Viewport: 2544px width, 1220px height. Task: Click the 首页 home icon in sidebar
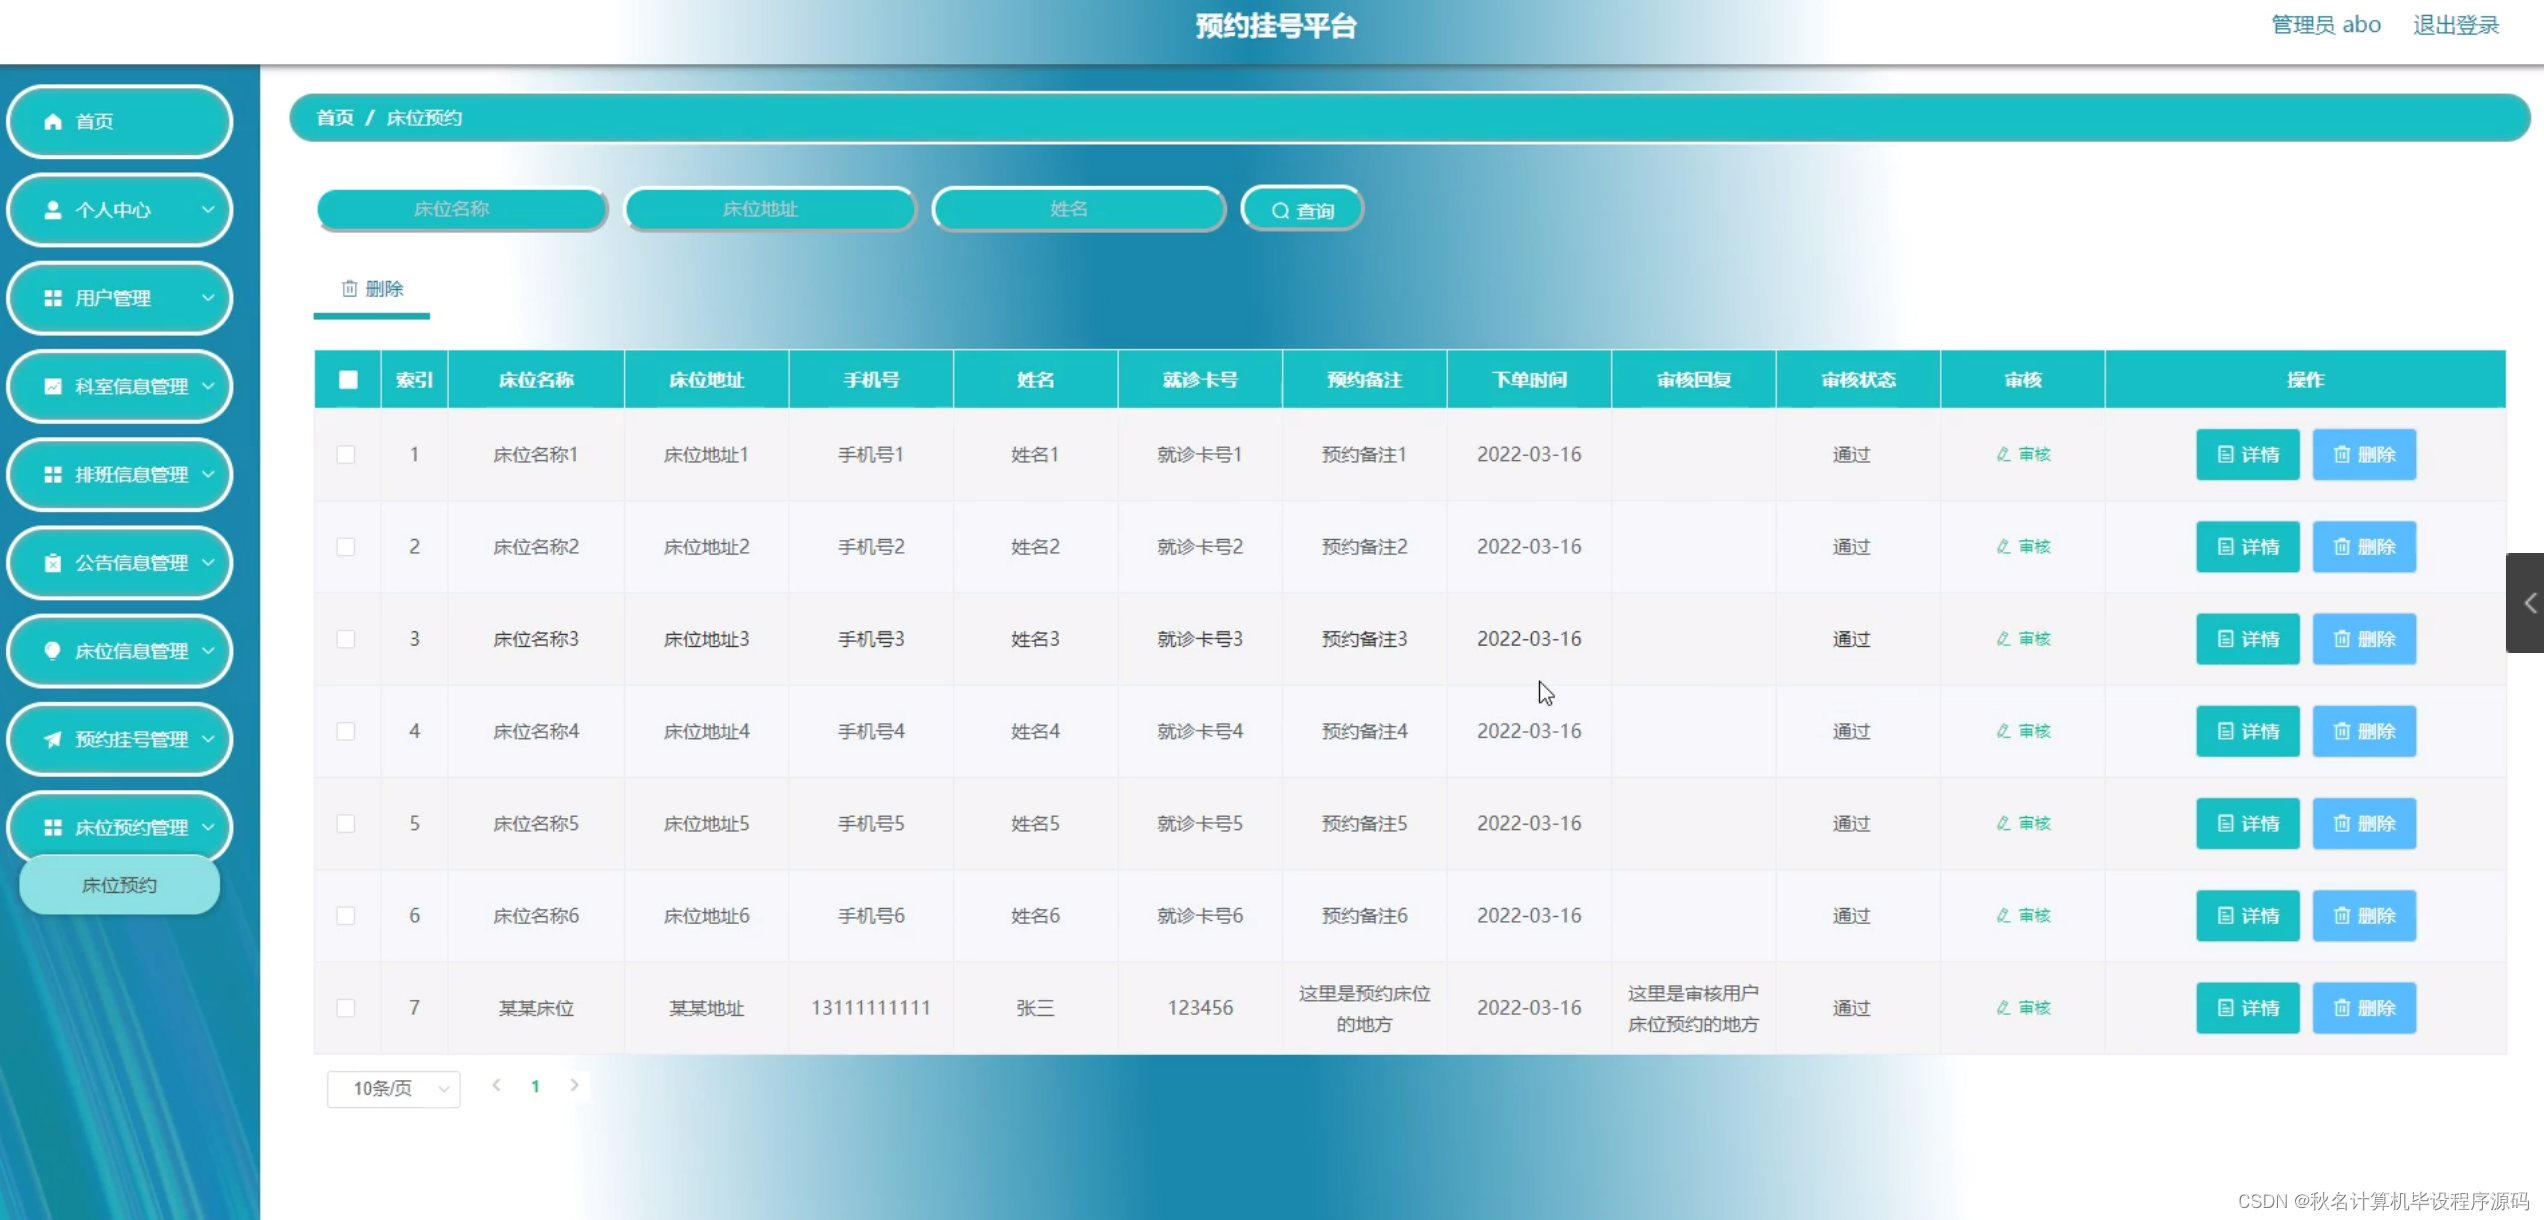pyautogui.click(x=52, y=121)
